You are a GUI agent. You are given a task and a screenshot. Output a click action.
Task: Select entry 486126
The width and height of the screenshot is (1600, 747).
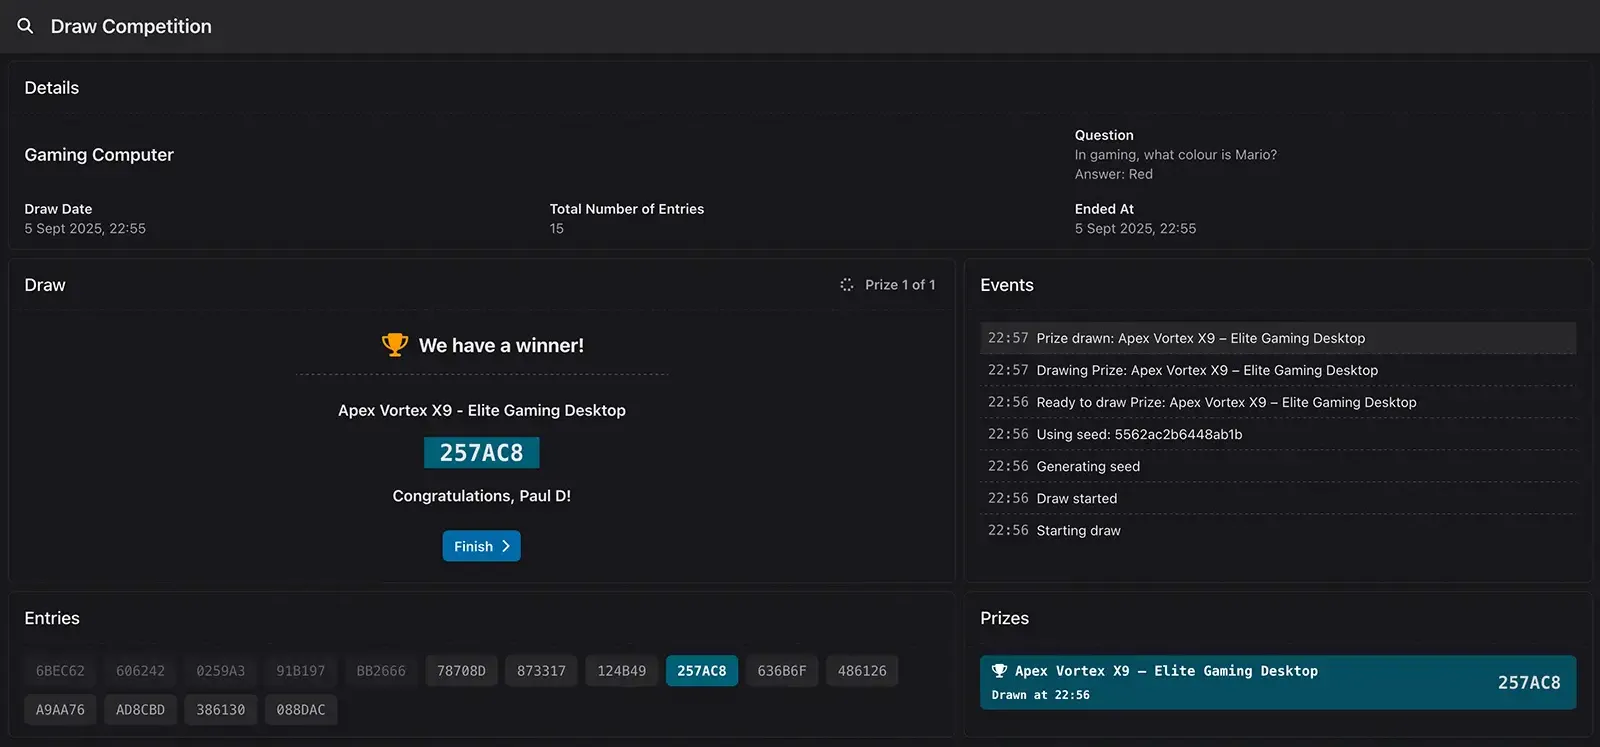862,671
